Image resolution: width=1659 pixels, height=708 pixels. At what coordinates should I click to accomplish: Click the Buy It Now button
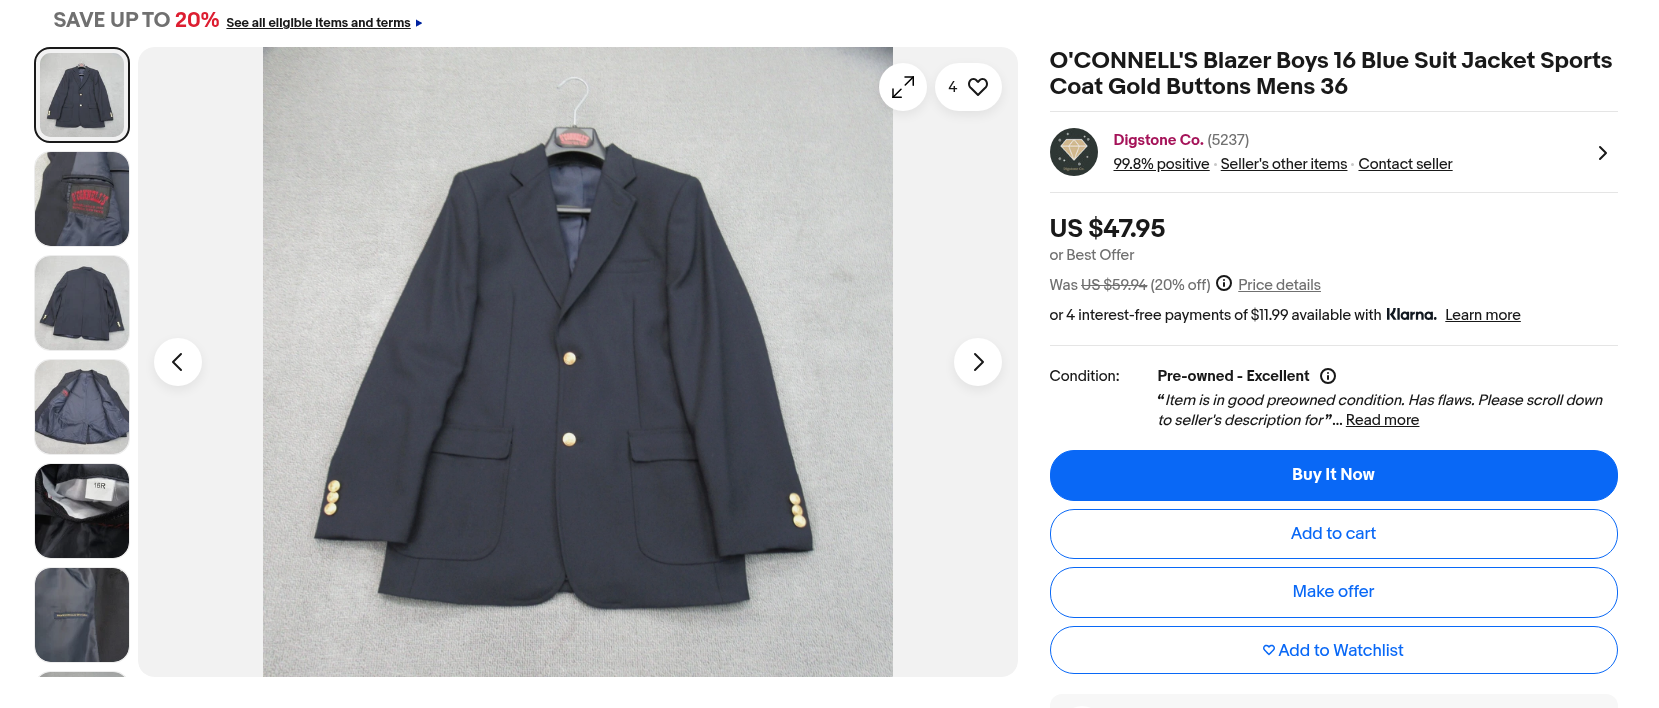coord(1333,475)
